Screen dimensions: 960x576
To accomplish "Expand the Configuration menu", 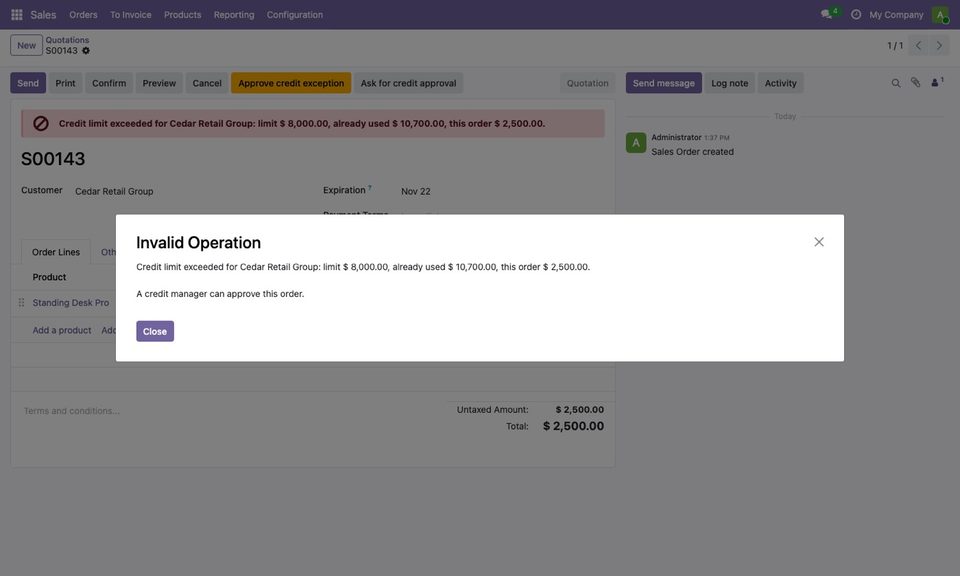I will point(294,15).
